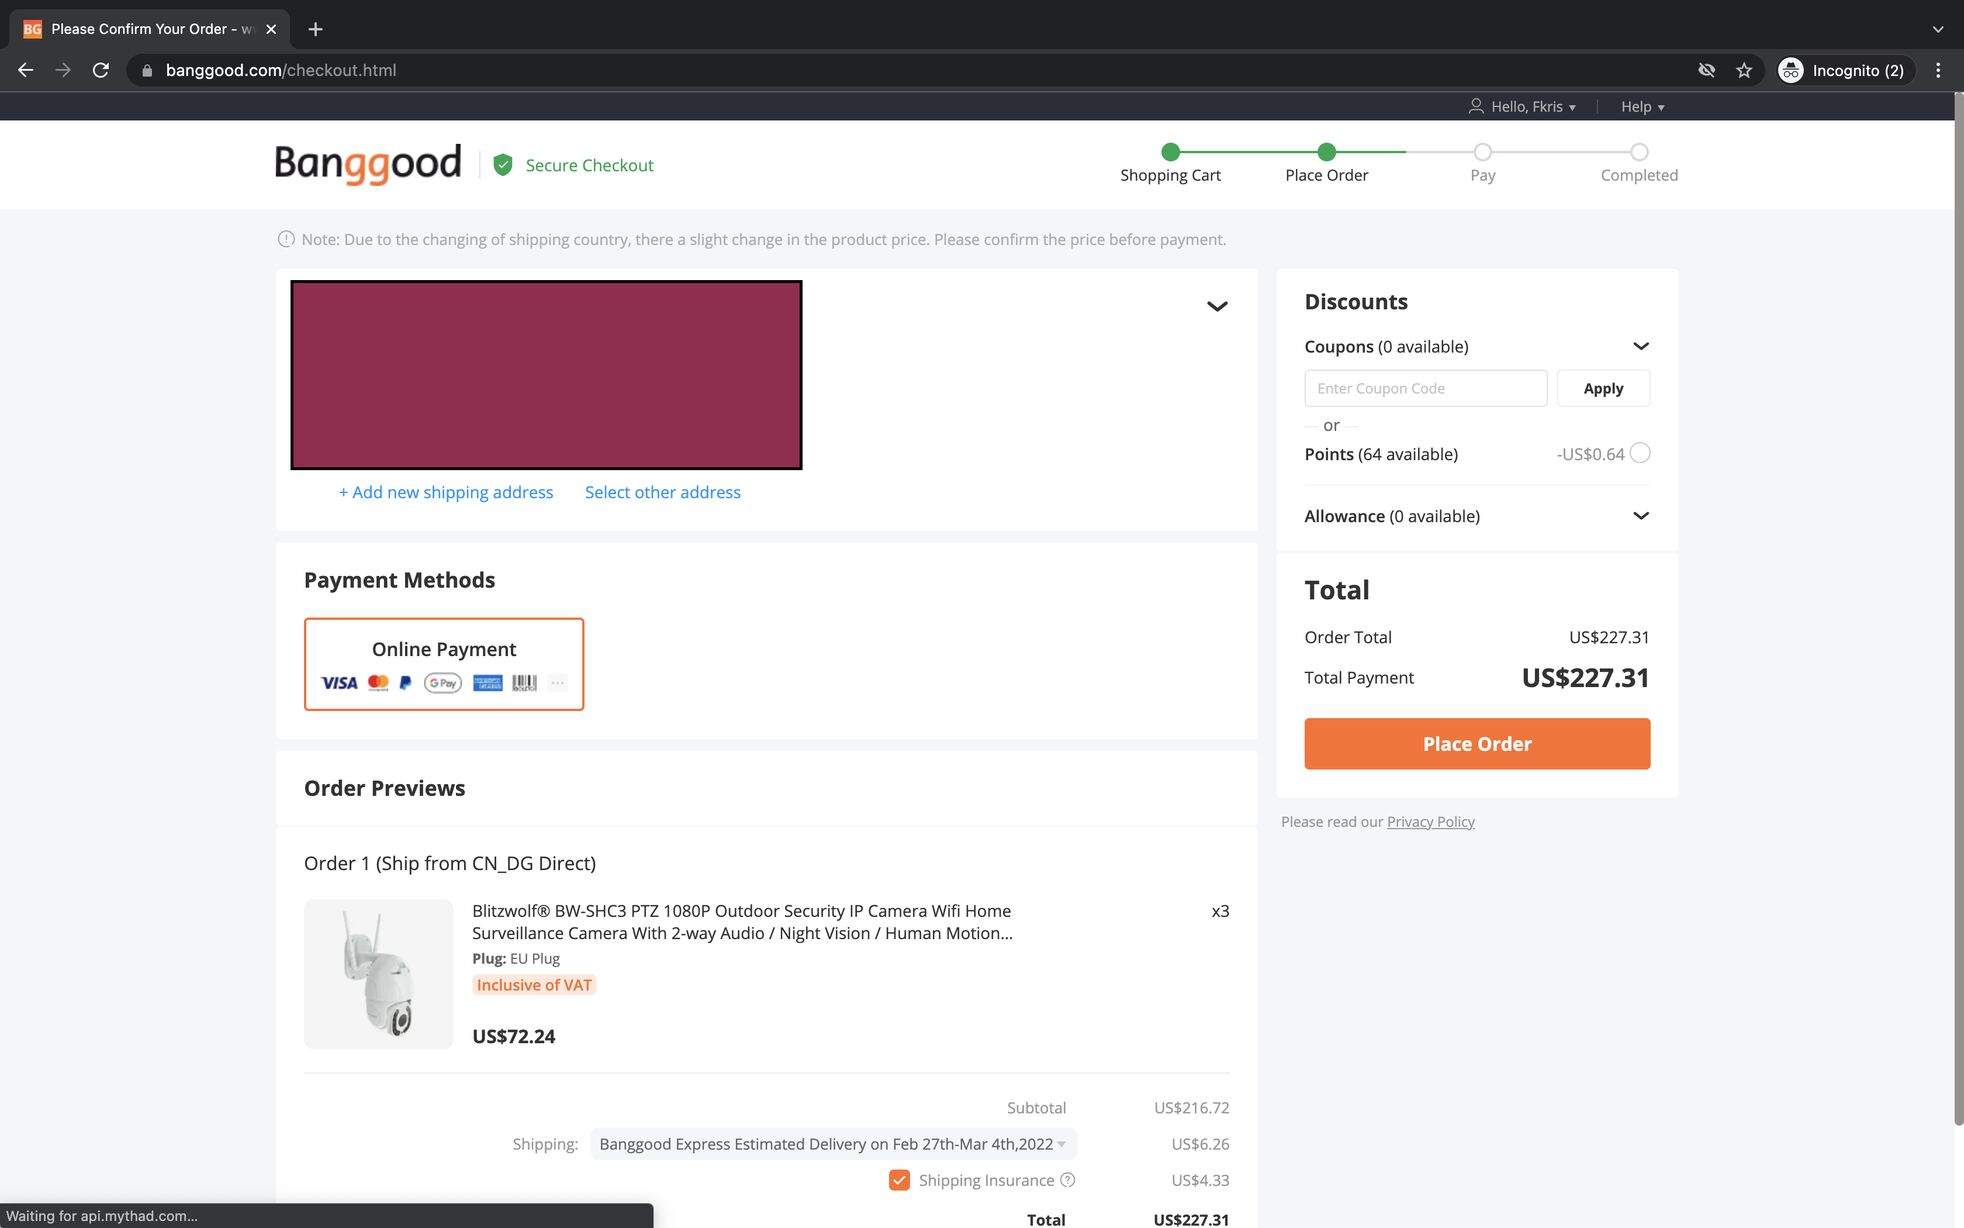Image resolution: width=1964 pixels, height=1228 pixels.
Task: Open the Chrome three-dot menu
Action: pos(1937,70)
